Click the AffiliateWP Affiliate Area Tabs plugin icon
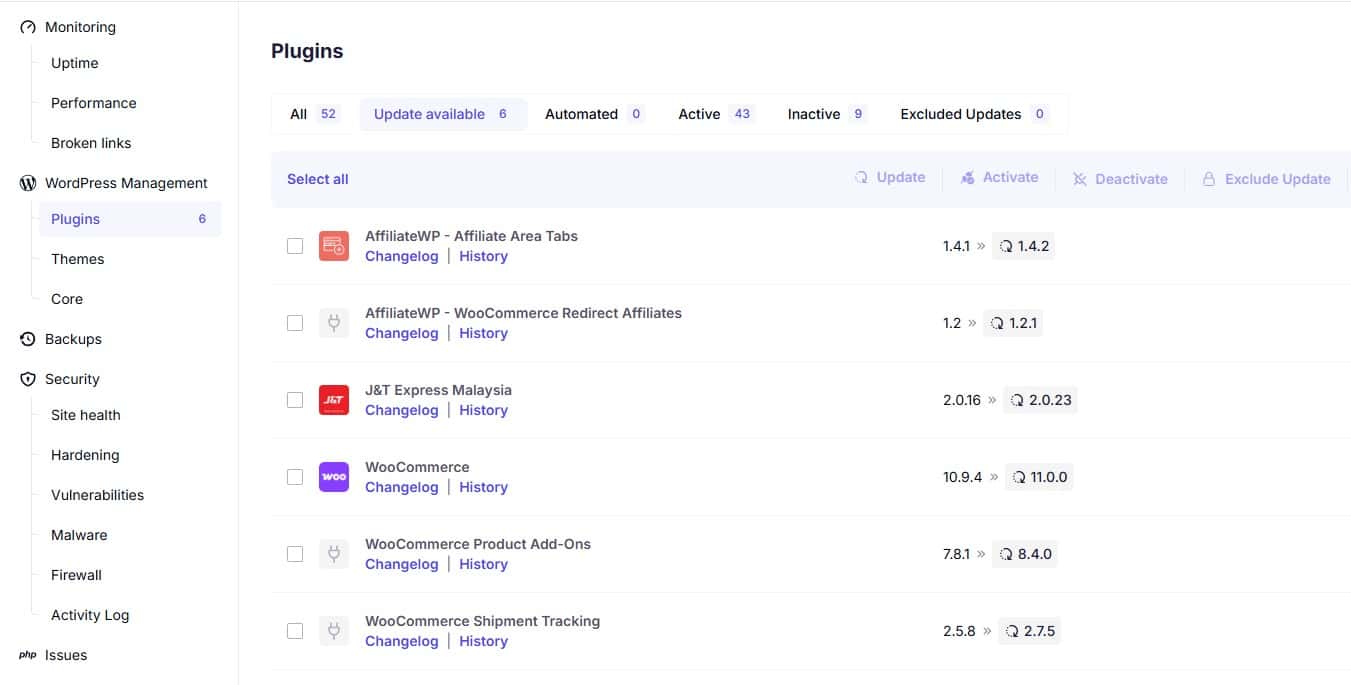Screen dimensions: 1351x685 pos(334,246)
